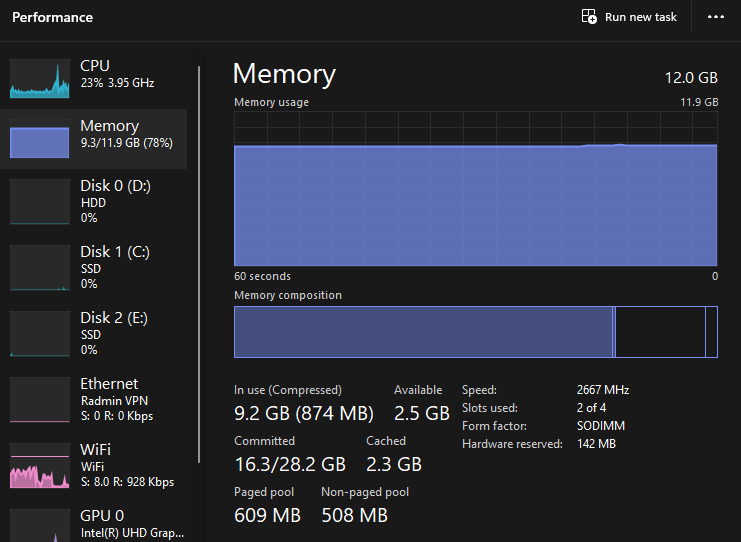Click the Memory 9.3/11.9 GB entry text

(126, 143)
